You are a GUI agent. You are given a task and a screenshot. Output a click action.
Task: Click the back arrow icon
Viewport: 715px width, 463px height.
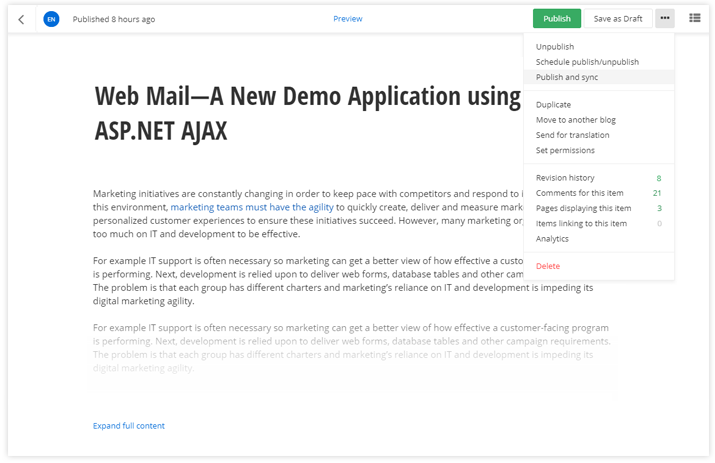pos(21,19)
